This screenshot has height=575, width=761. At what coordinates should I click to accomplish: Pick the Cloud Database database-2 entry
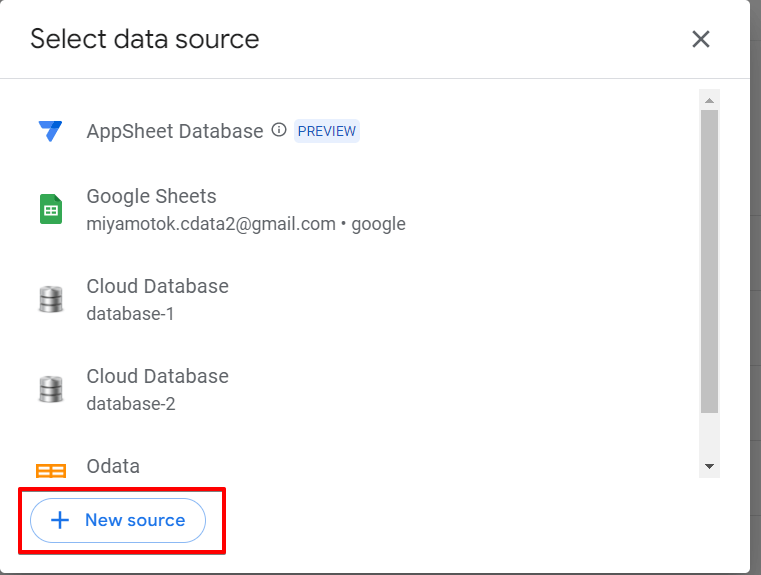[157, 389]
